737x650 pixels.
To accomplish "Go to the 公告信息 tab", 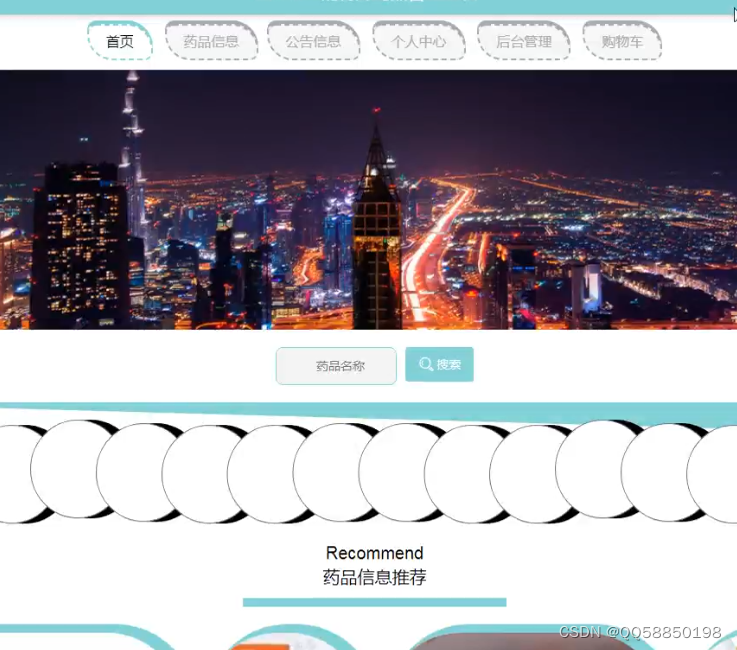I will pyautogui.click(x=314, y=41).
